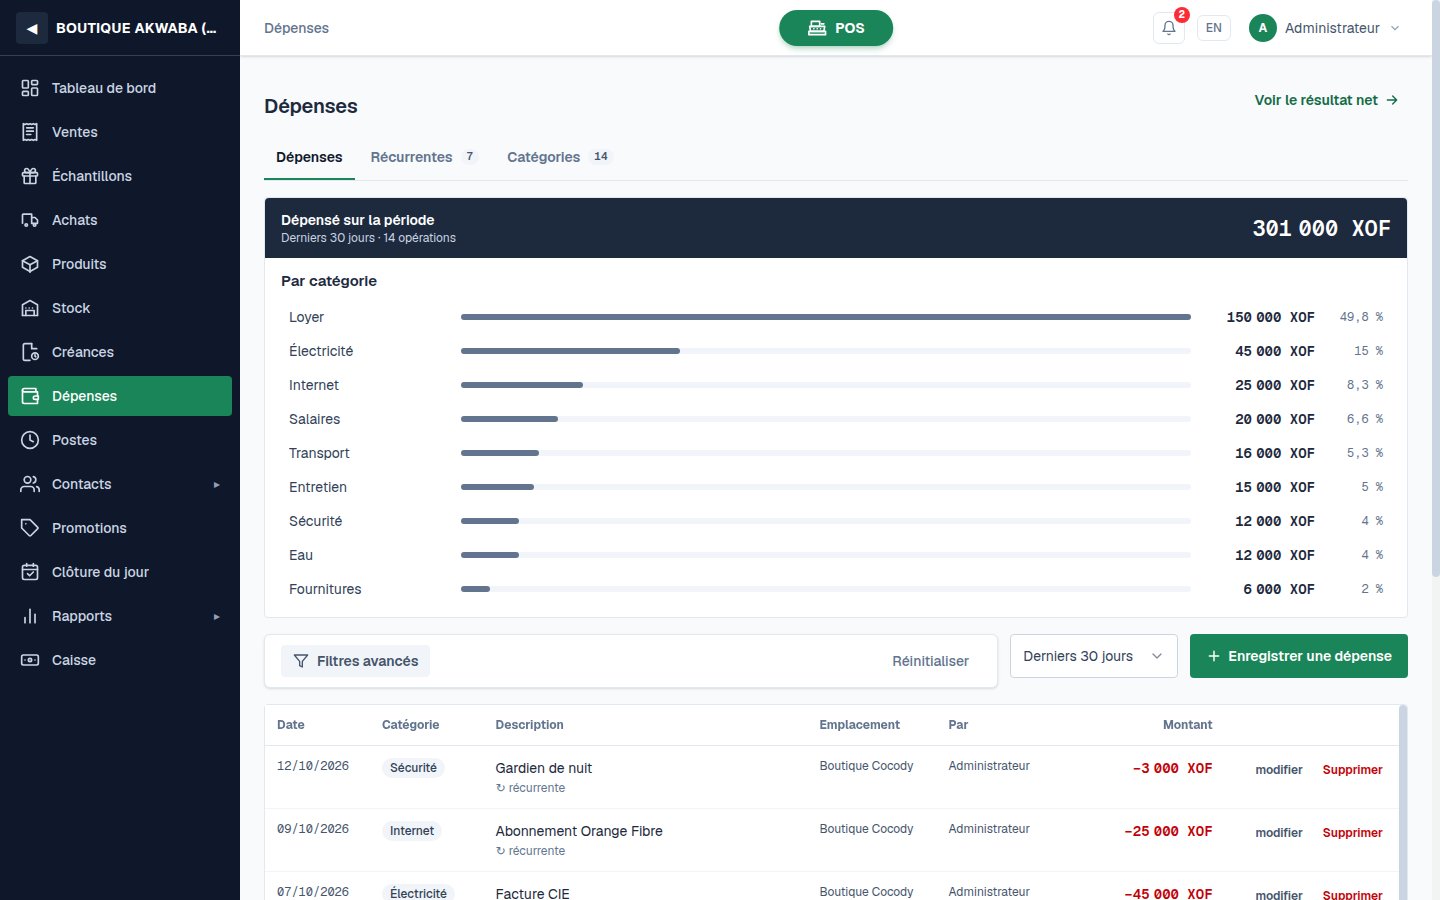Open Filtres avancés panel

[355, 661]
